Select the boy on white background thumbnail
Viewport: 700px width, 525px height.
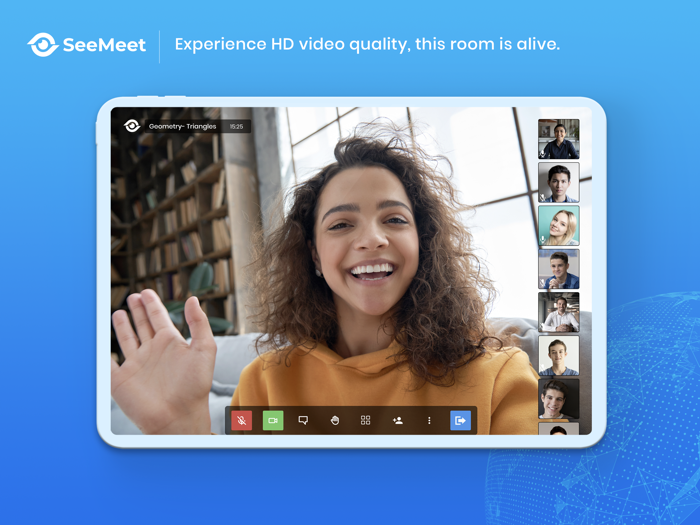click(x=558, y=355)
